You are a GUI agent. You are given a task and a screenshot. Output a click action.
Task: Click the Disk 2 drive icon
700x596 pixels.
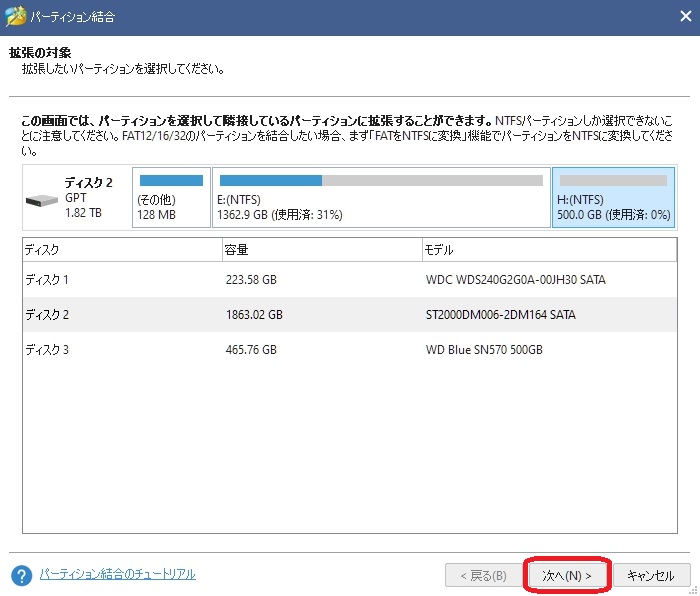(x=42, y=200)
